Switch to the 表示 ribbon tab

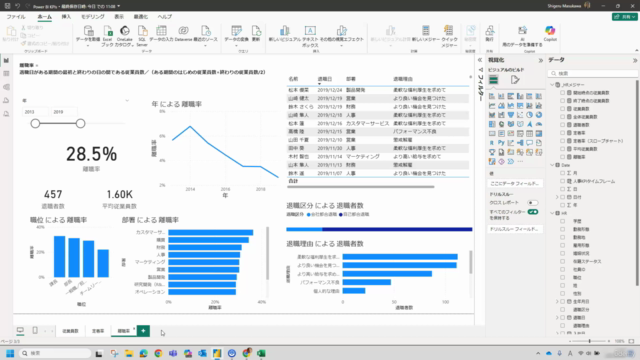point(119,17)
